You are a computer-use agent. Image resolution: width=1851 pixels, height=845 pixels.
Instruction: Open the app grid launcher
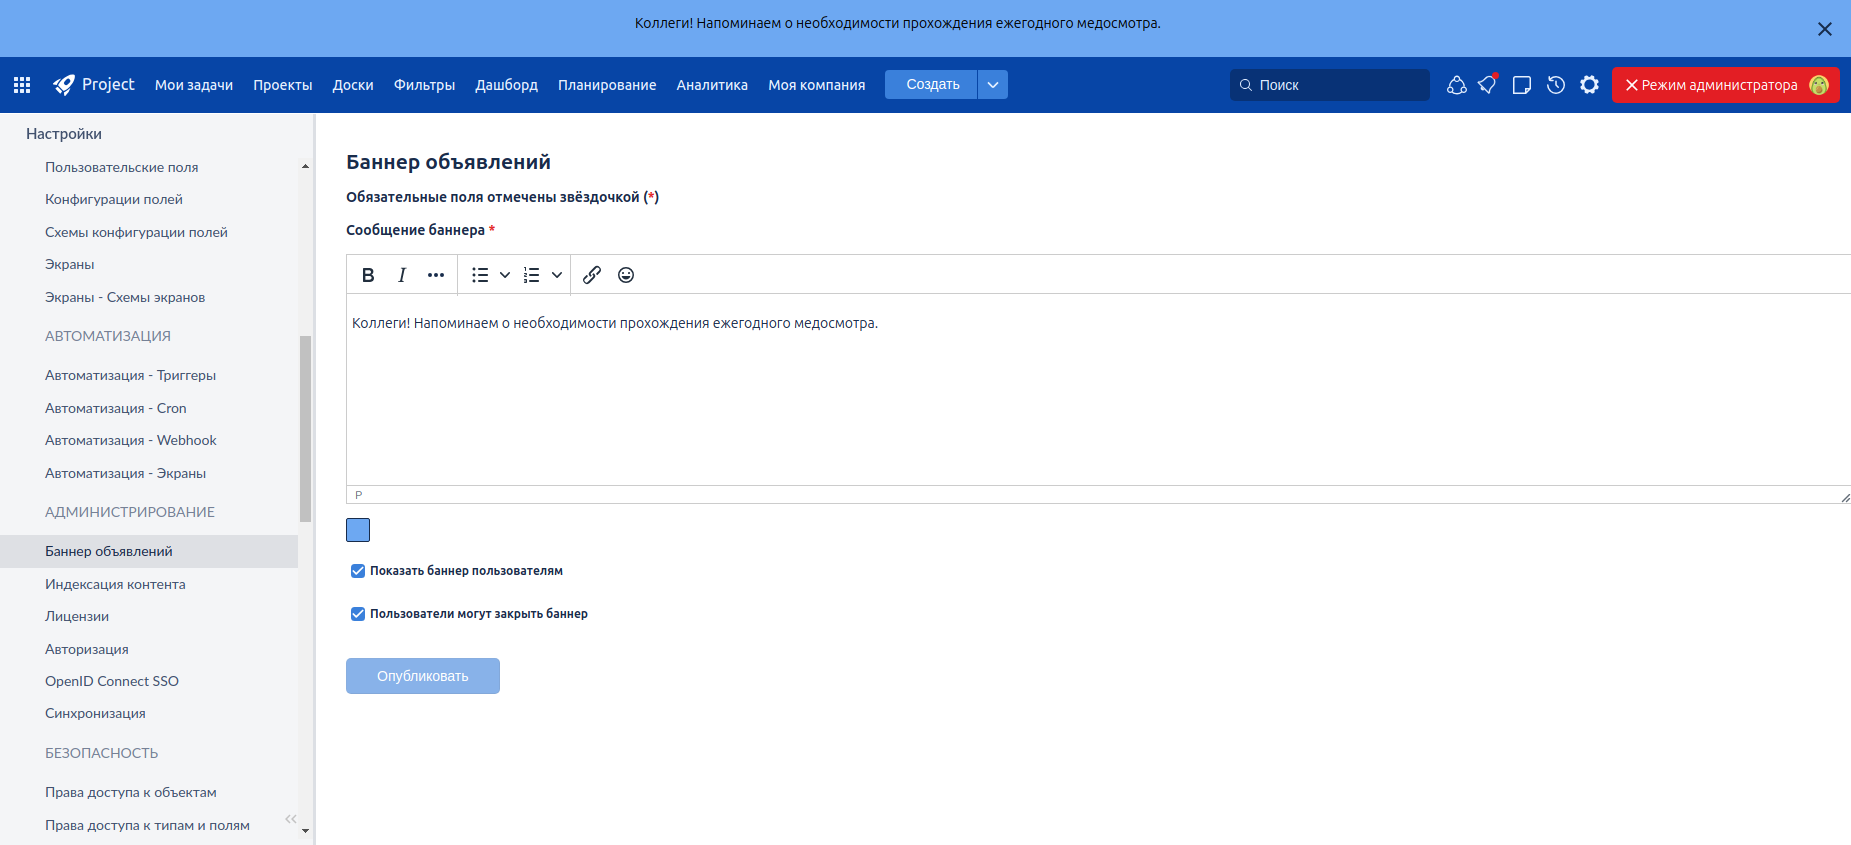click(x=22, y=85)
